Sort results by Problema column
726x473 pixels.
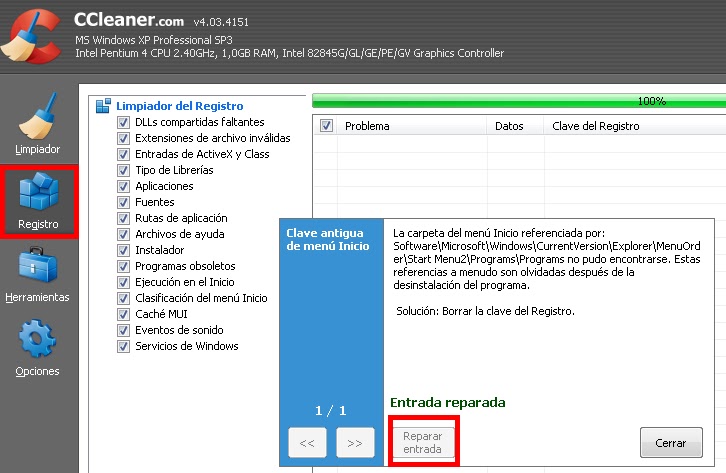413,126
